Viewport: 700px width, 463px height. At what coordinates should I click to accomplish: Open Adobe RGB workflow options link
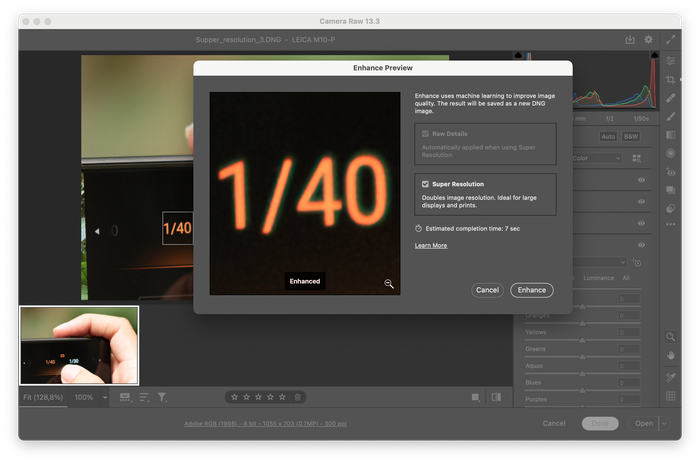point(265,423)
